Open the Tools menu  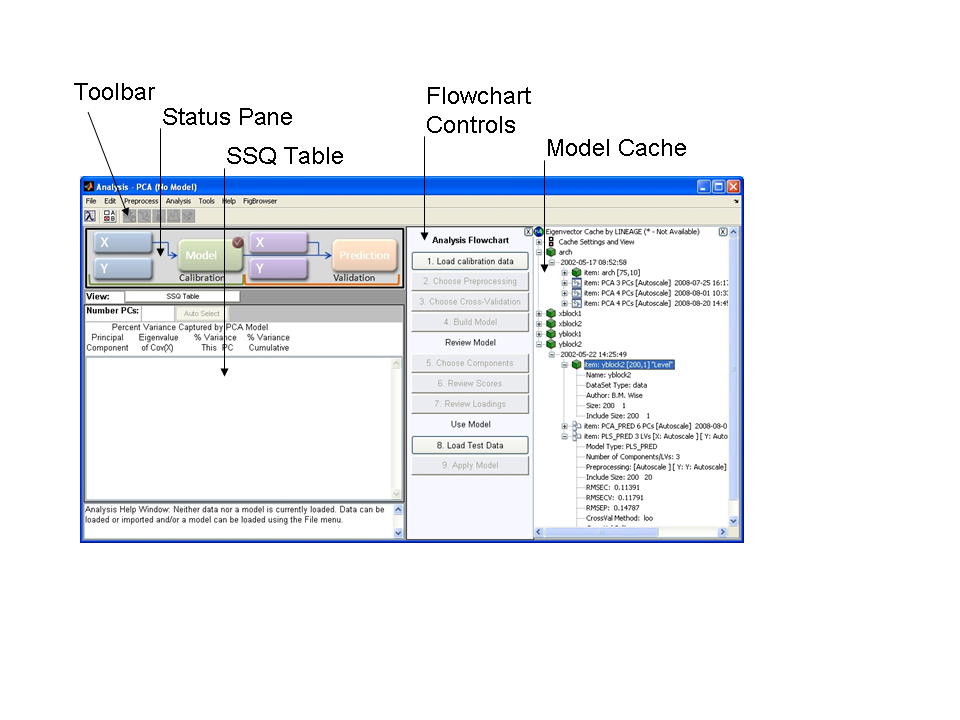[206, 201]
